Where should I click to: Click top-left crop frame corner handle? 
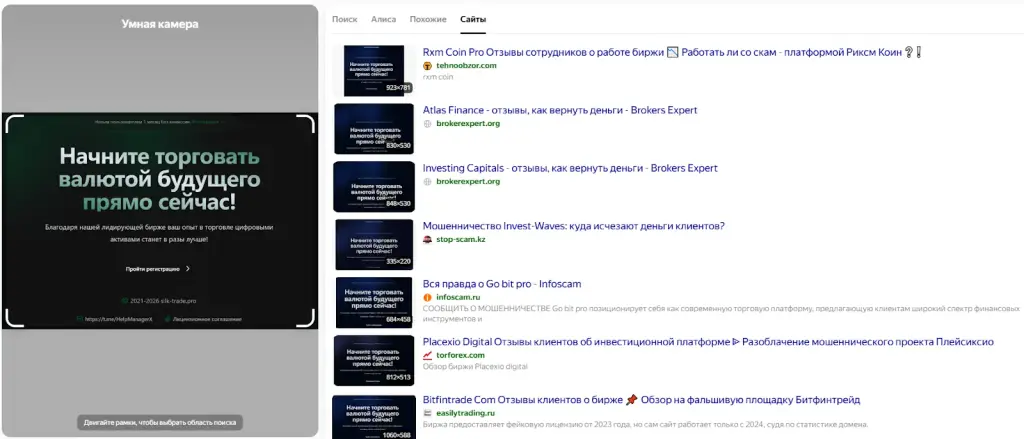click(13, 123)
